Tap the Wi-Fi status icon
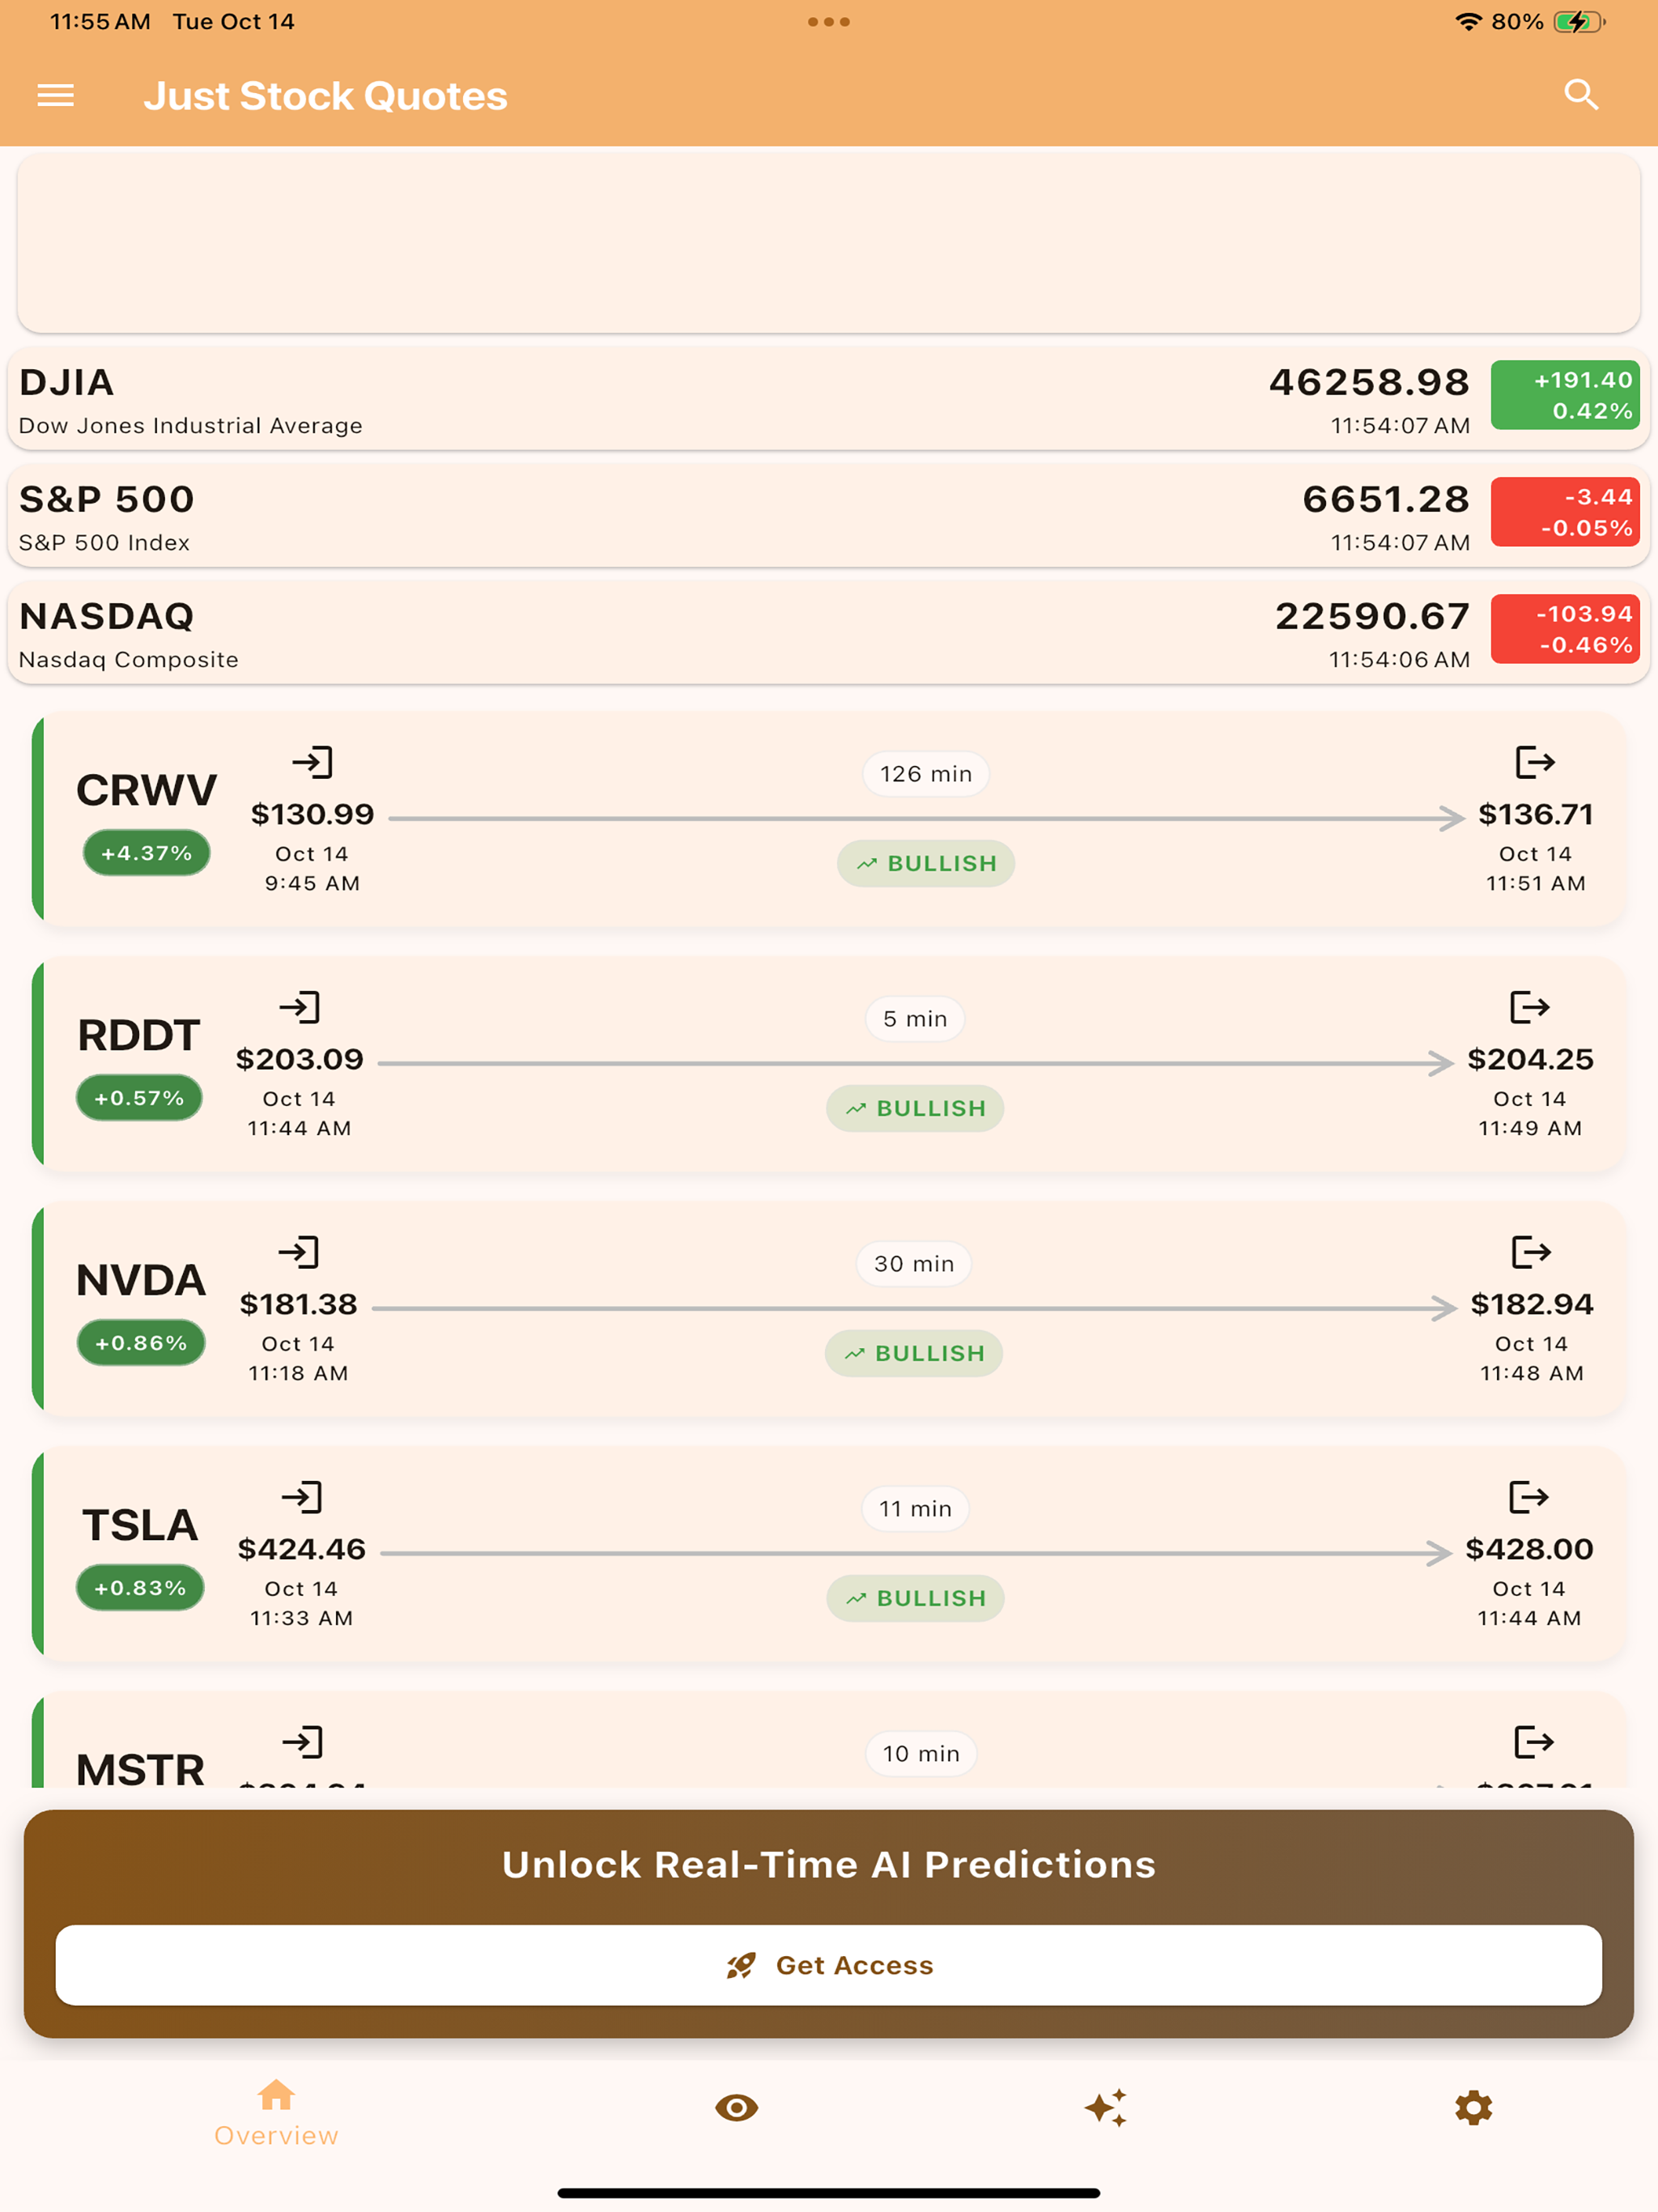 pos(1467,22)
